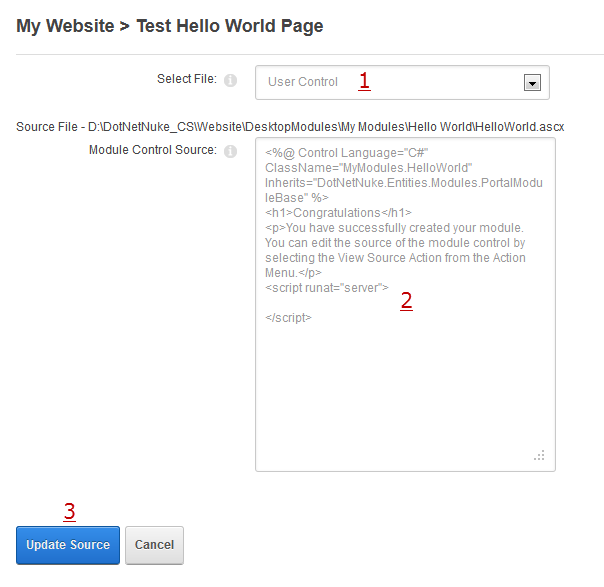Click the h1 Congratulations line

[x=338, y=213]
